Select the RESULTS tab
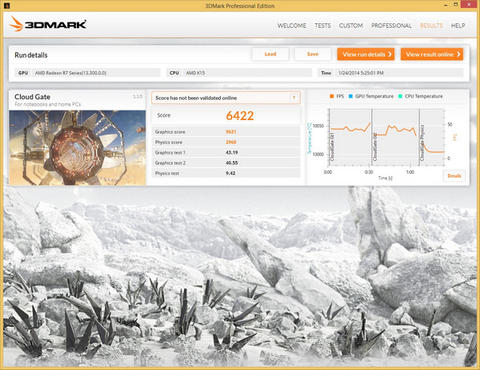Image resolution: width=480 pixels, height=370 pixels. coord(431,26)
